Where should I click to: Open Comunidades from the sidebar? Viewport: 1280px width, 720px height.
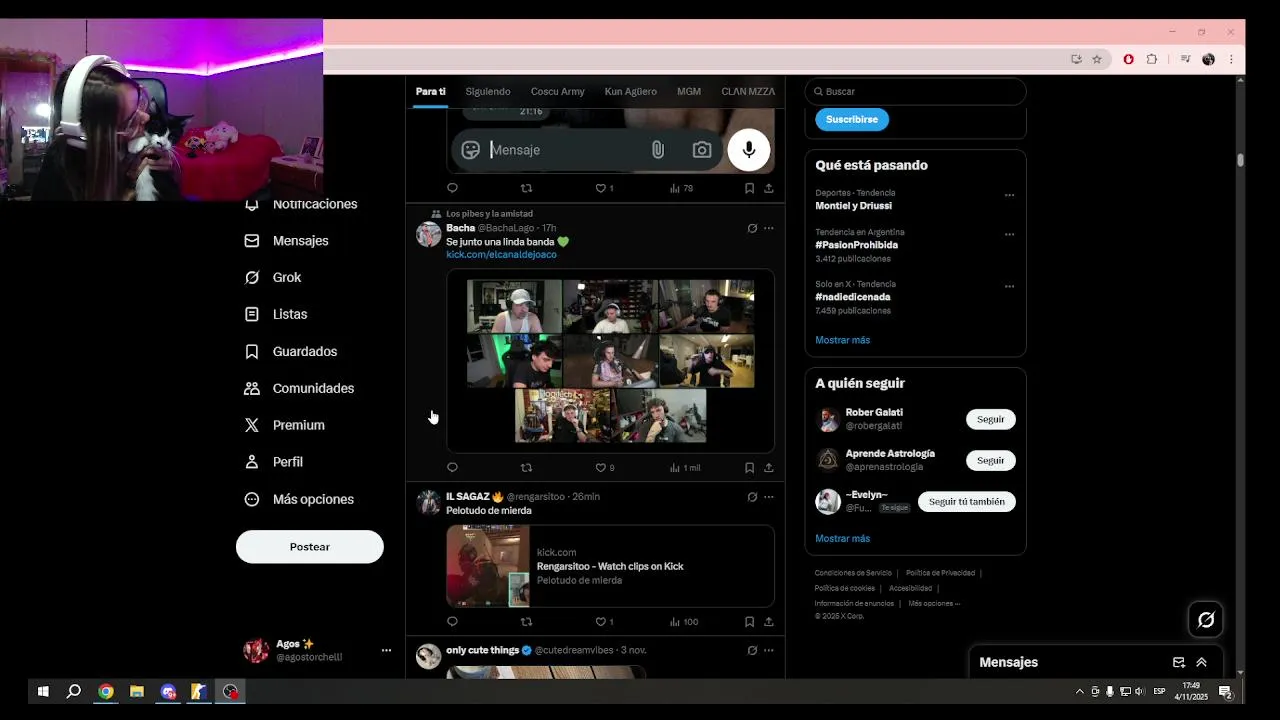299,388
